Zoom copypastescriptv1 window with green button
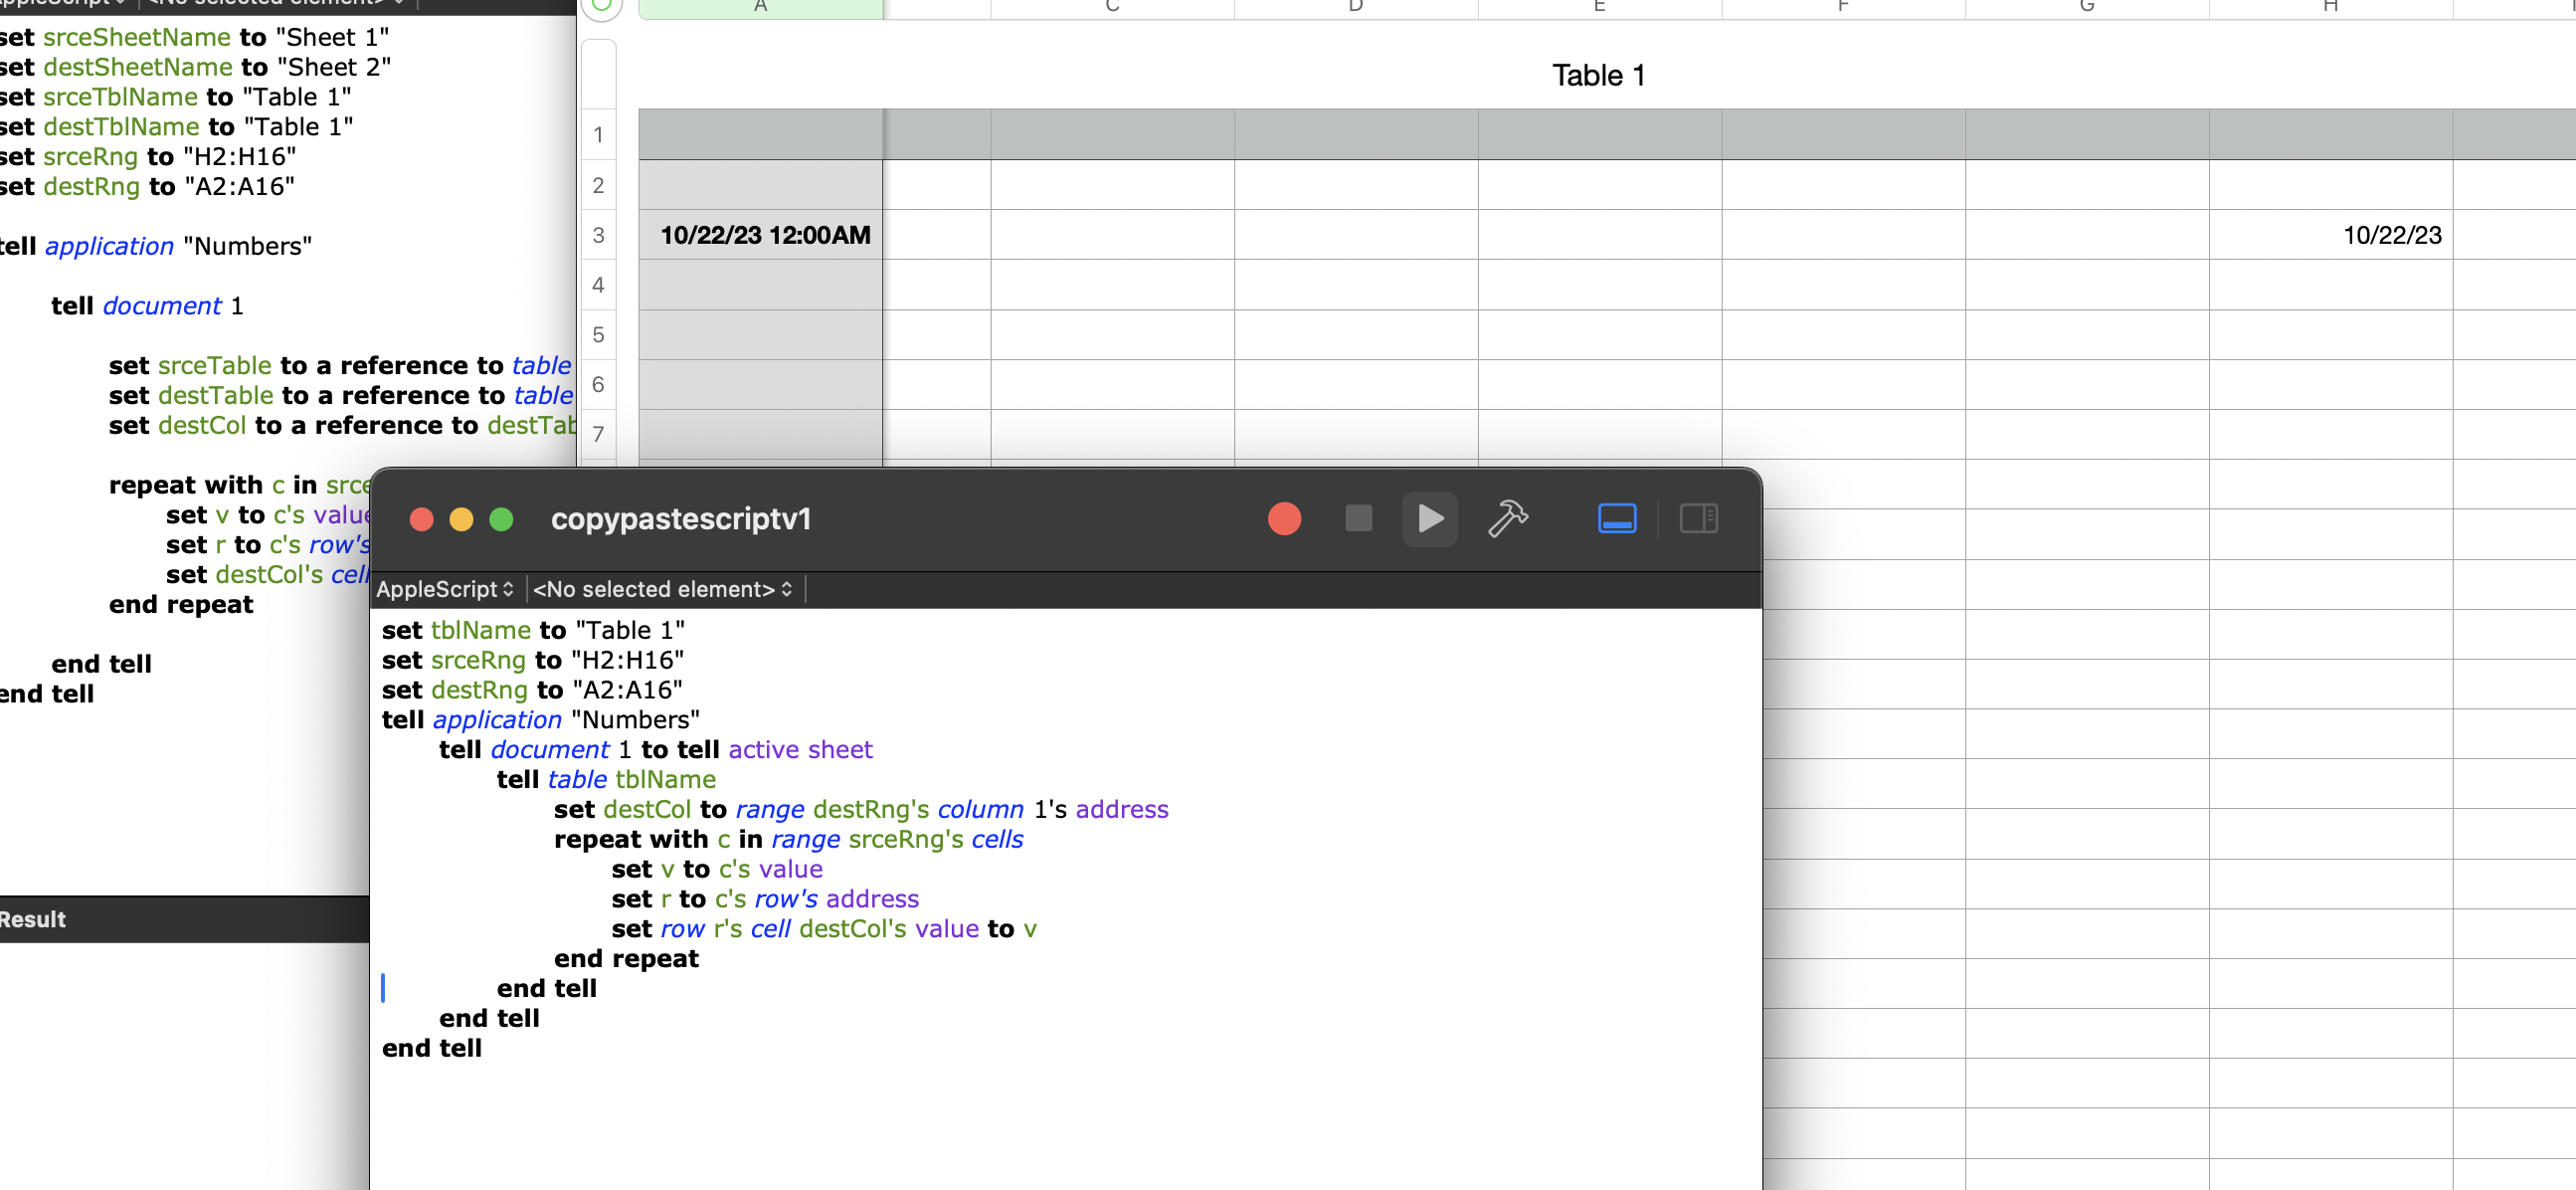 point(501,520)
